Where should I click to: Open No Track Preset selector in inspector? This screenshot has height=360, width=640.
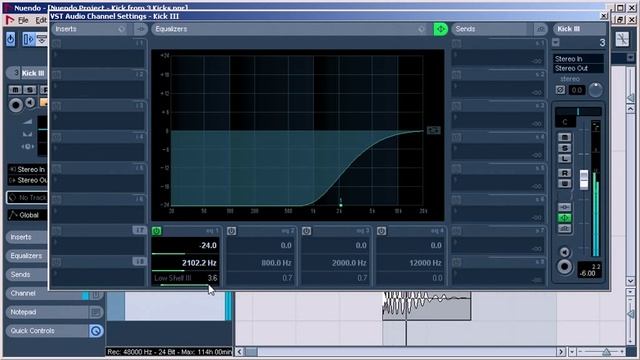click(28, 198)
